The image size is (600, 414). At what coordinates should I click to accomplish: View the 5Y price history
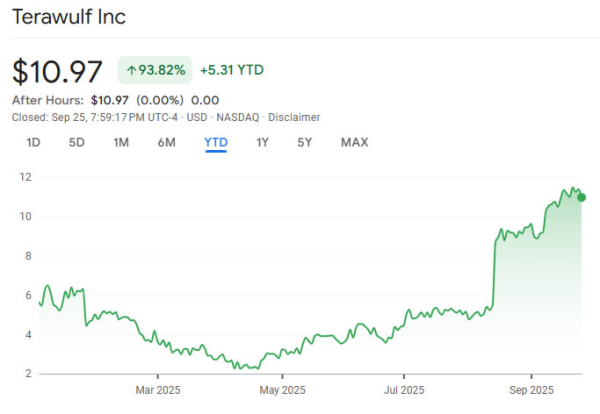tap(305, 142)
